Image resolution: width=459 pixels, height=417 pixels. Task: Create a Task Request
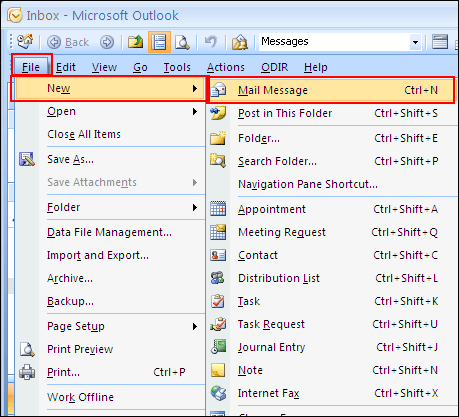pyautogui.click(x=332, y=324)
